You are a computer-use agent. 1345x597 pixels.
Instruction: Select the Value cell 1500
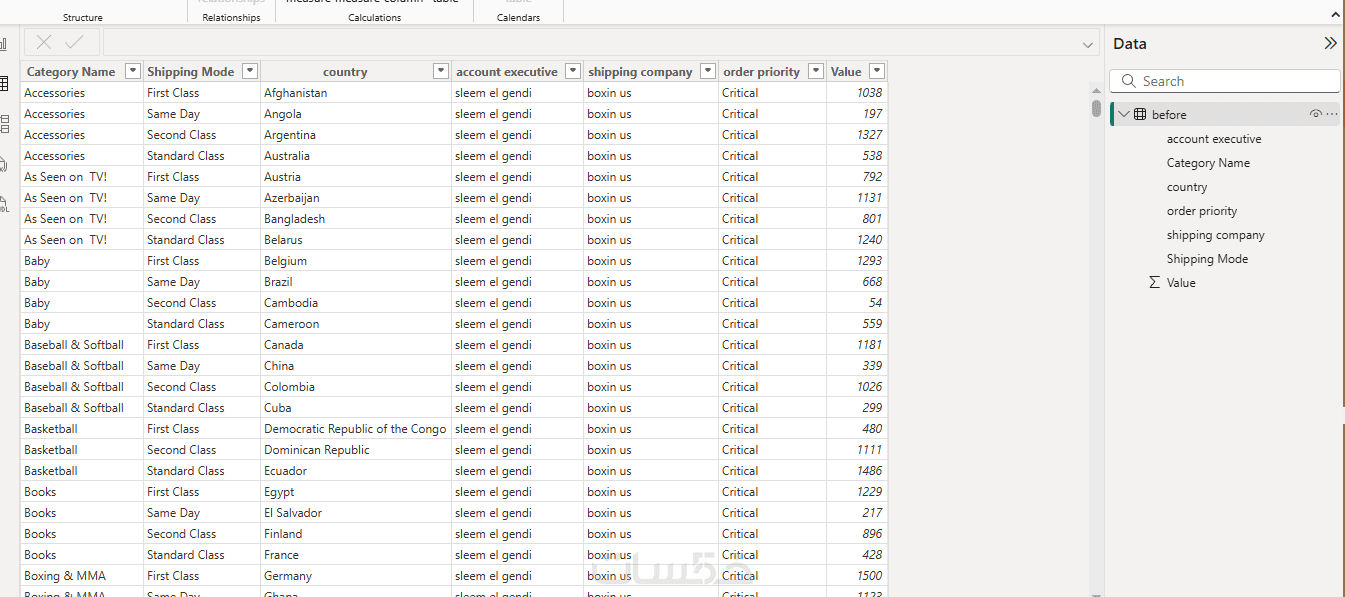[x=857, y=576]
